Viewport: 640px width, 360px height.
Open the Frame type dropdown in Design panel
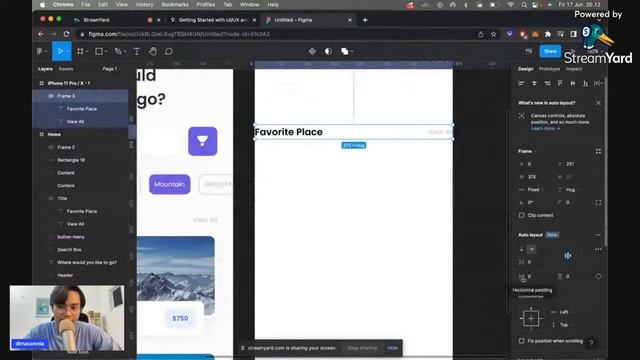click(527, 151)
